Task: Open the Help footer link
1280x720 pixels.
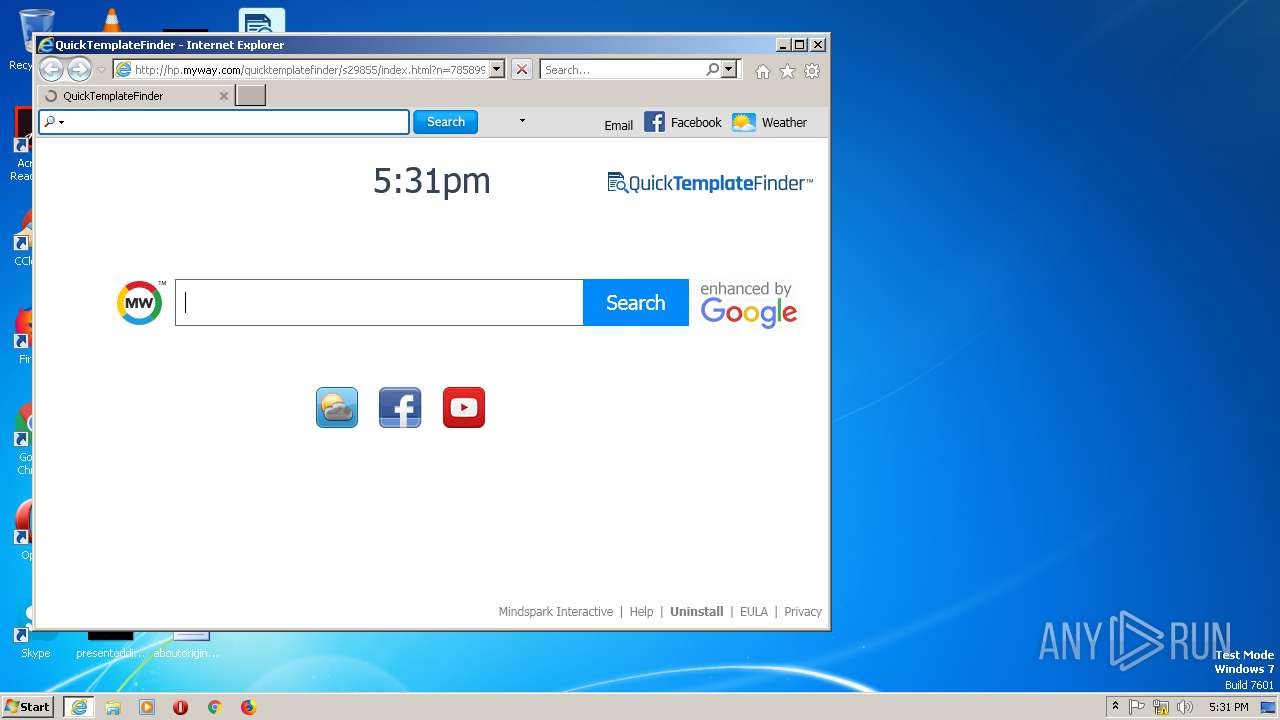Action: 641,612
